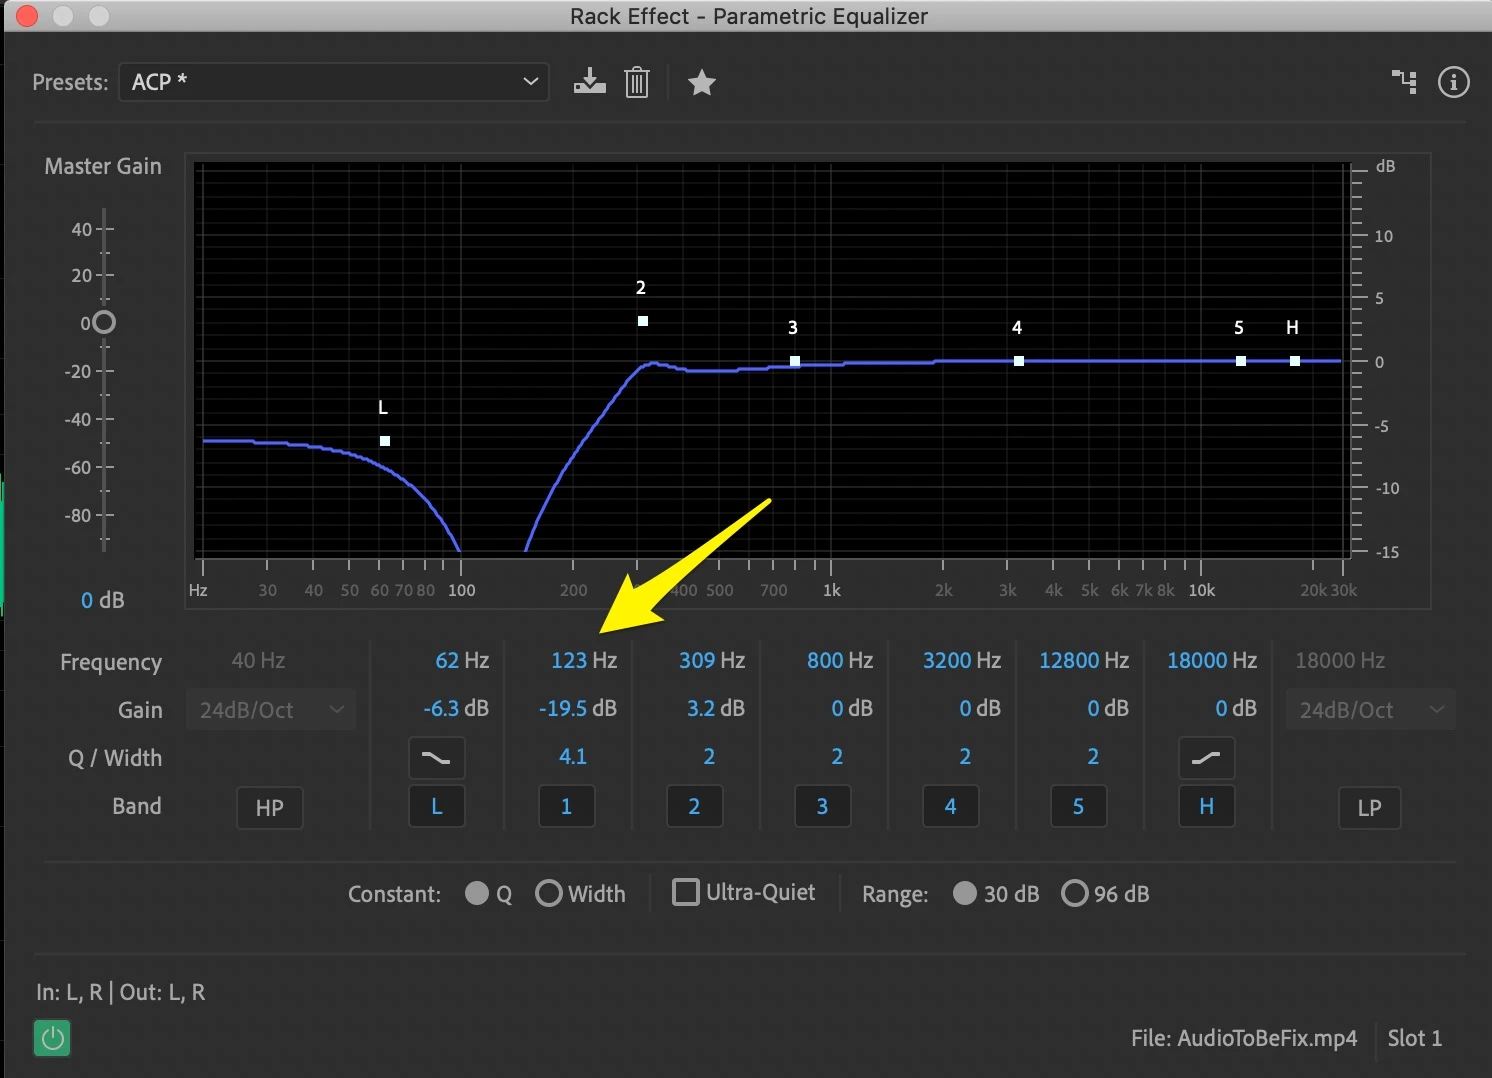This screenshot has height=1078, width=1492.
Task: Click the Master Gain slider knob
Action: pos(104,322)
